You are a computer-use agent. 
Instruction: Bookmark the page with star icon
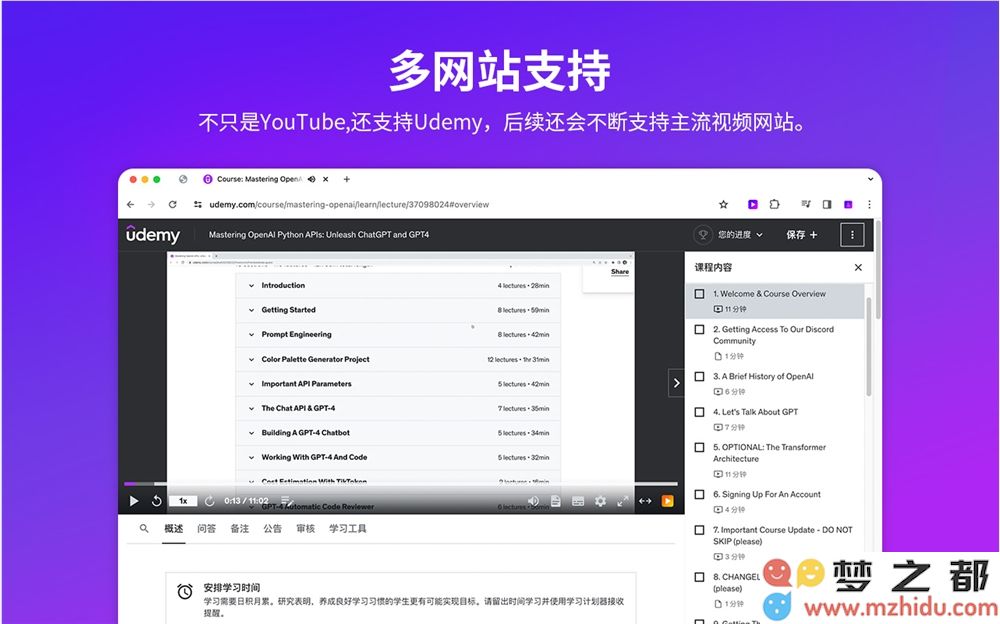723,205
